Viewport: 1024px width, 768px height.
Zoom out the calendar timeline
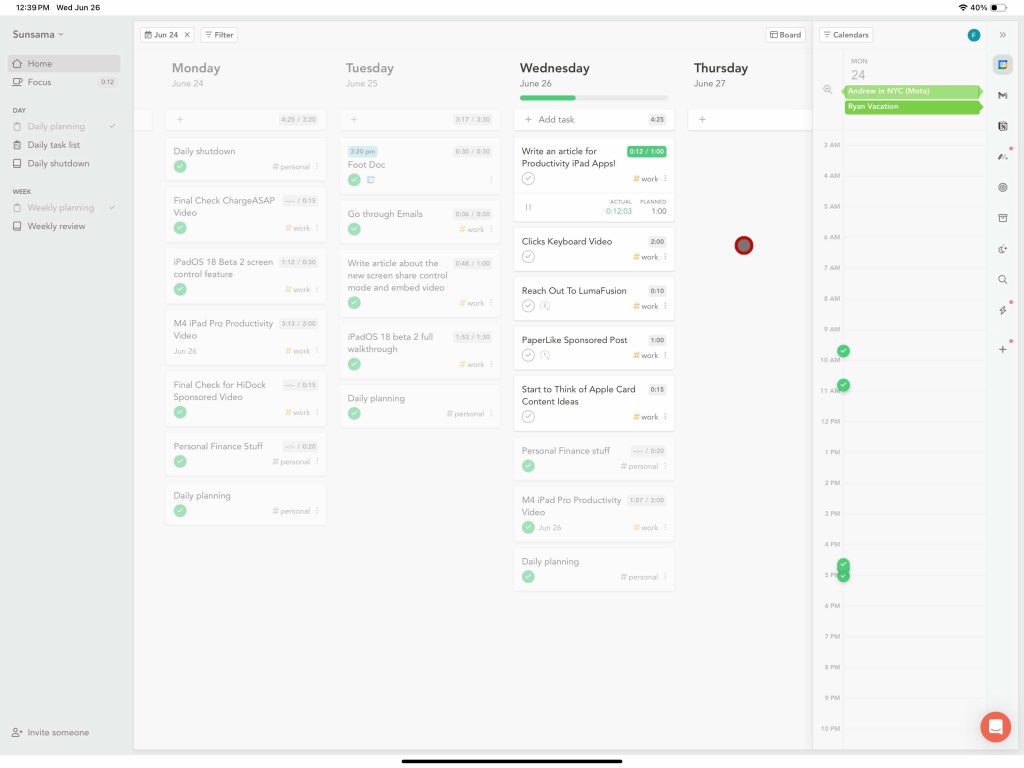[x=827, y=89]
